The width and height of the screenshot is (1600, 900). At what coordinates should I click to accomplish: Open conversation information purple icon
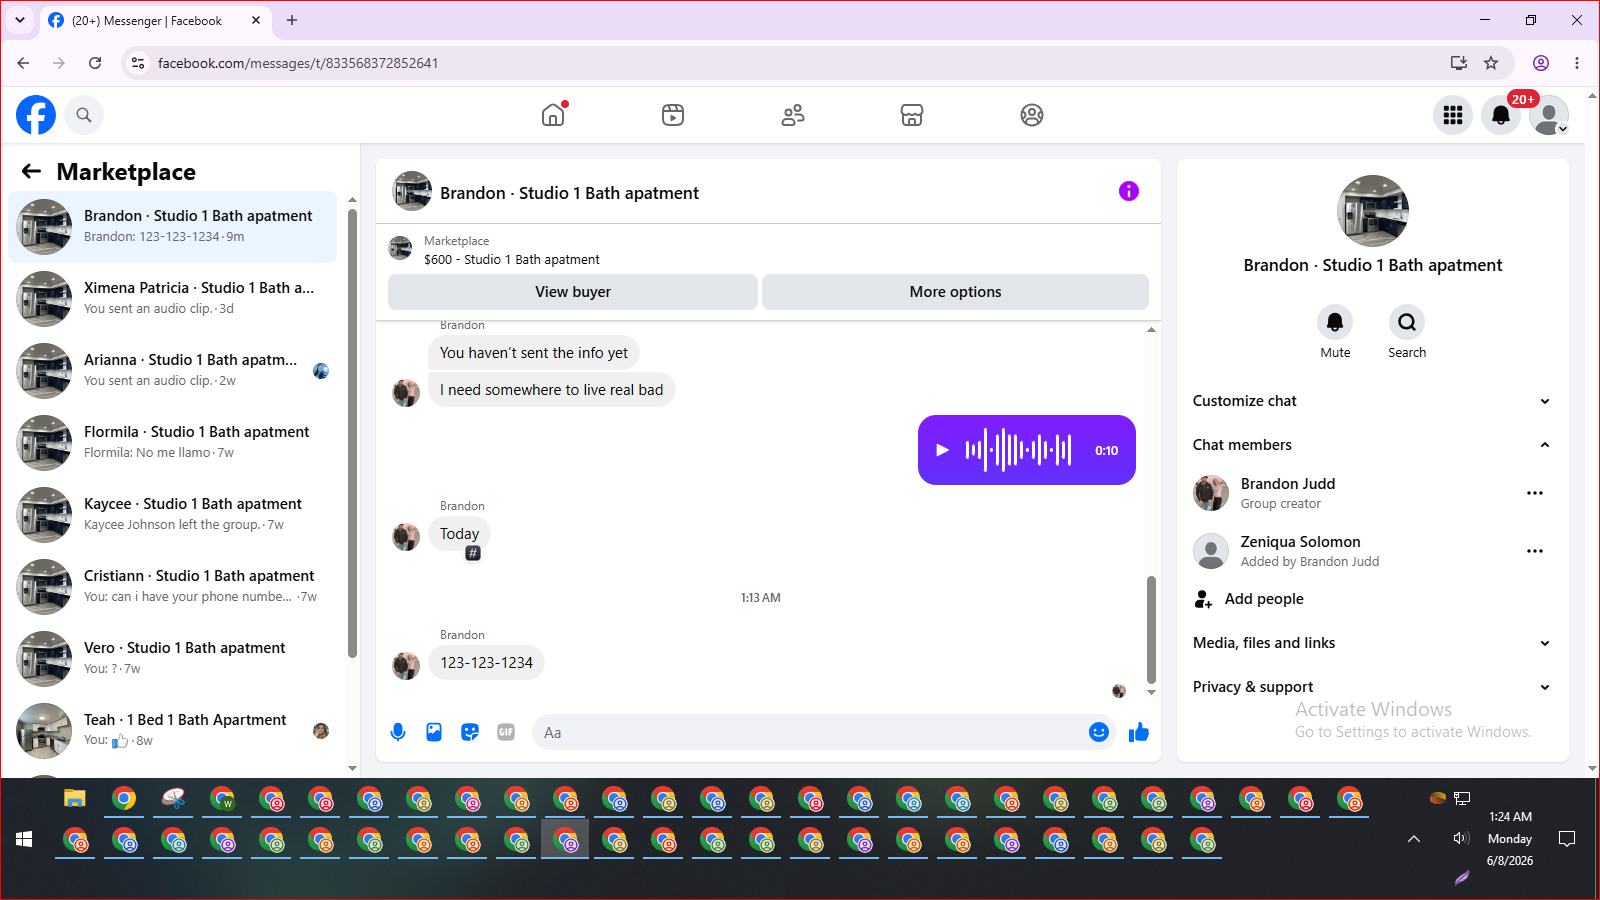point(1129,191)
